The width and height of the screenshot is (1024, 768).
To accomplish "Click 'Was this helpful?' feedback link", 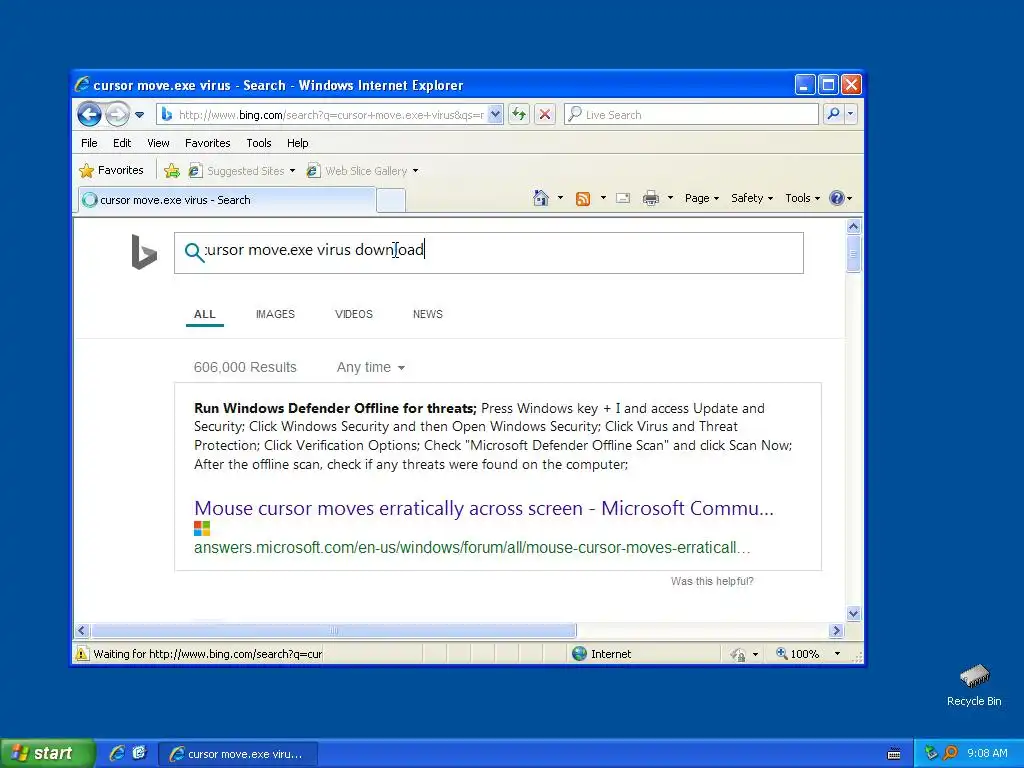I will click(x=712, y=581).
